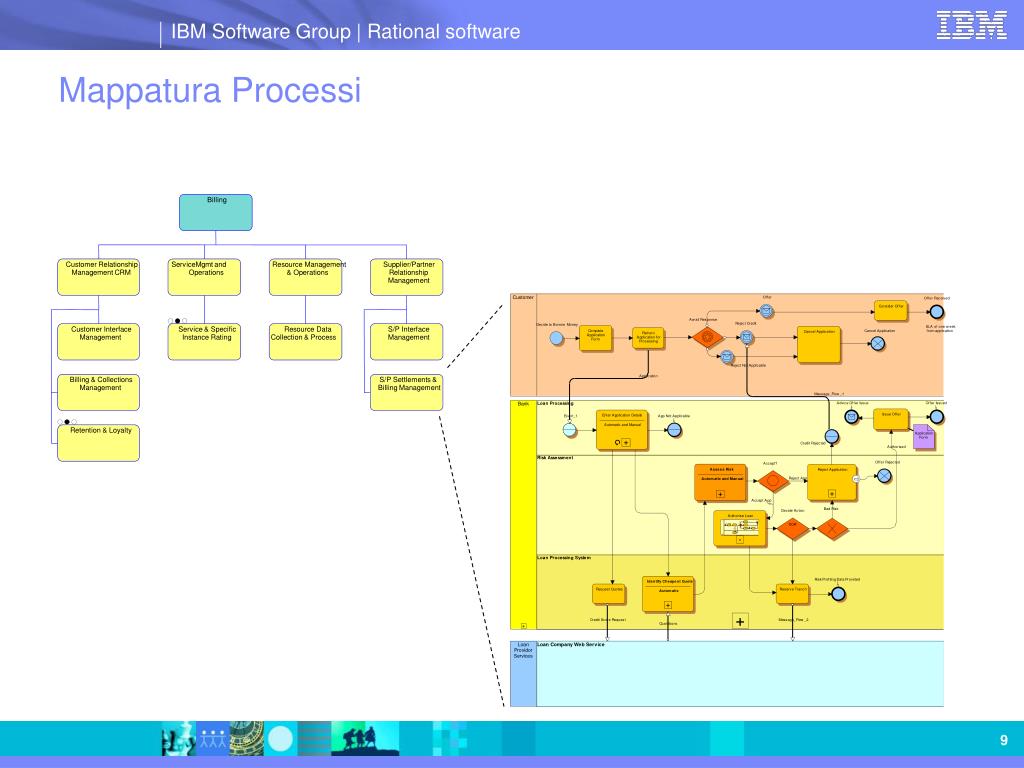Select the blue Billing root box

tap(216, 212)
